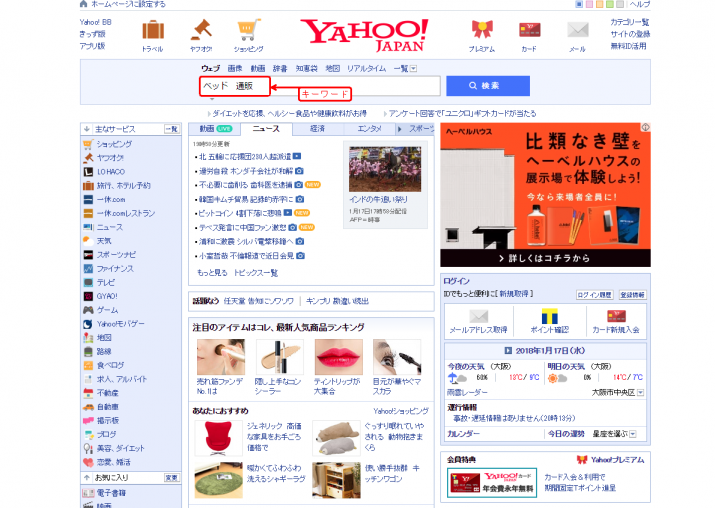Click the 恋愛、婚活 heart sidebar icon
The width and height of the screenshot is (715, 508).
point(88,462)
